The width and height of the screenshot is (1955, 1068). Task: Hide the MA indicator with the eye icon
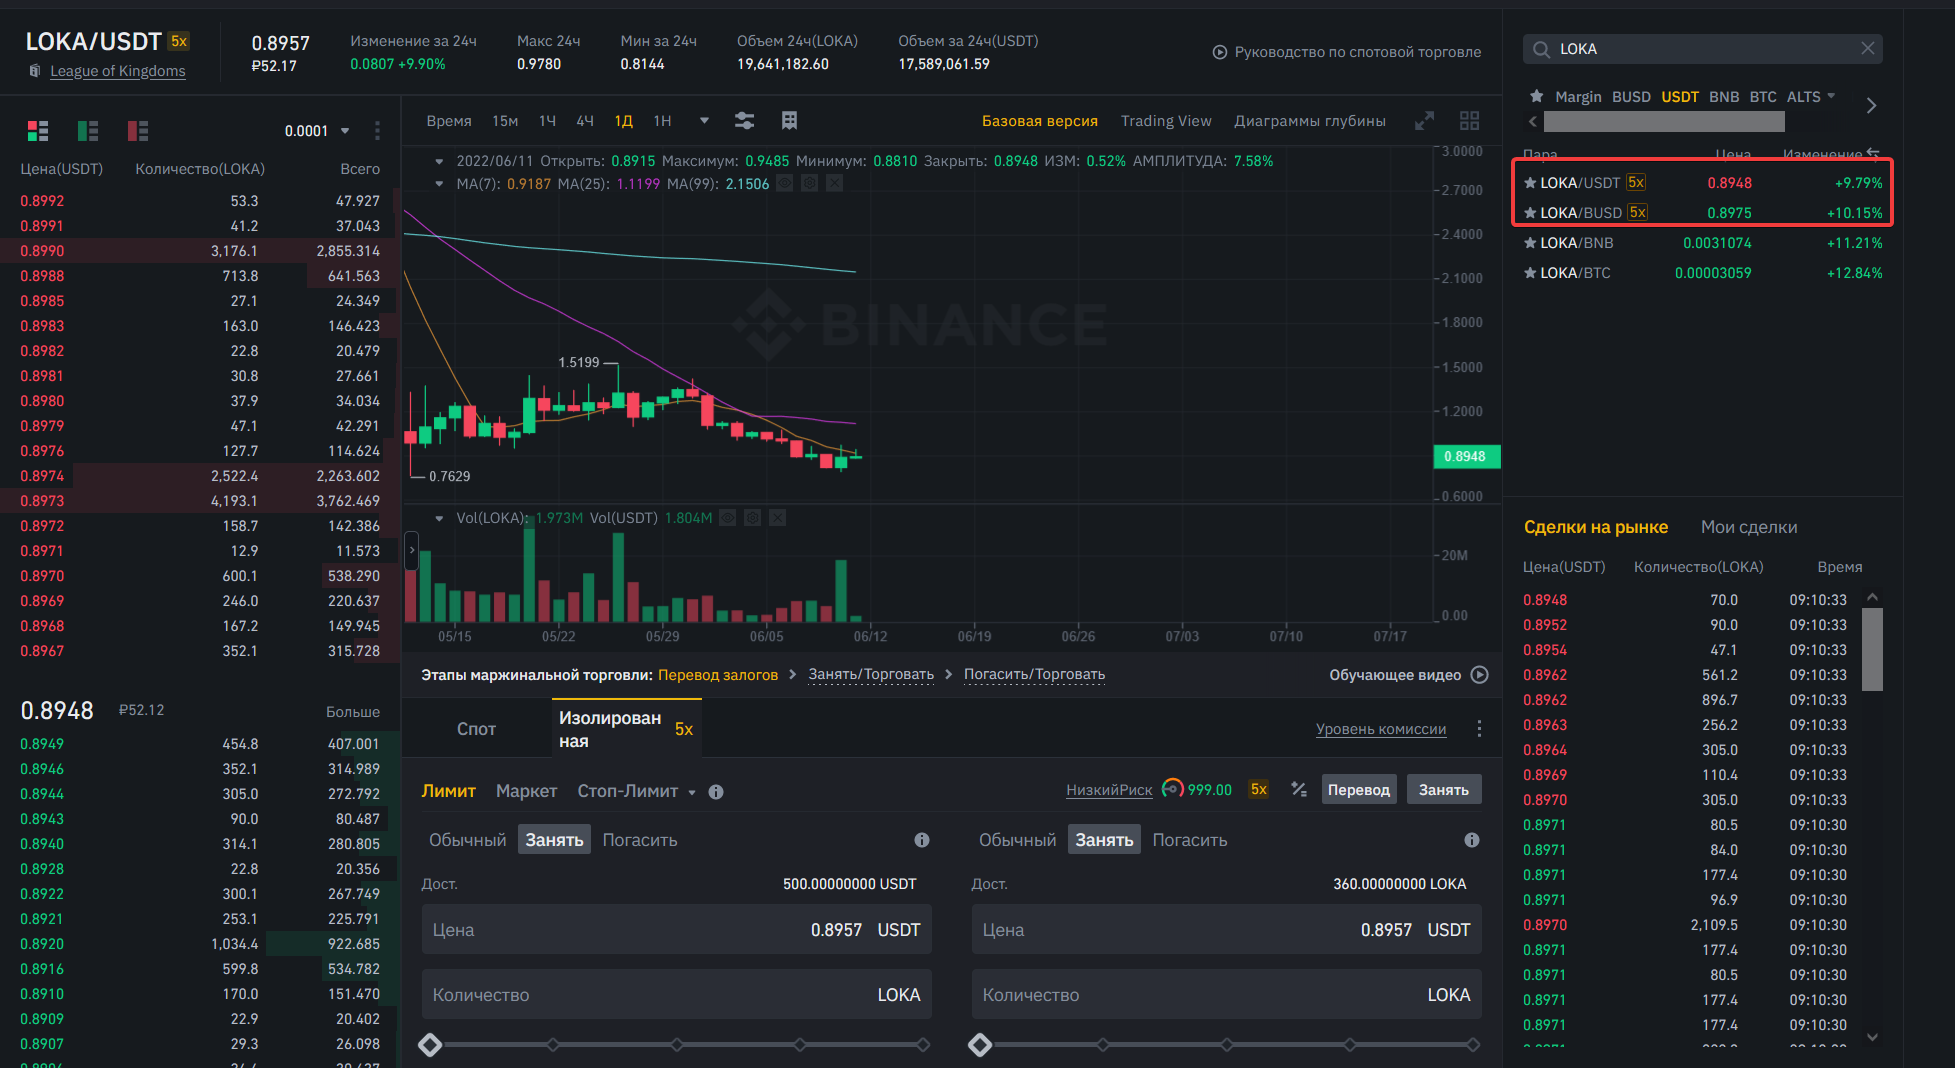[786, 184]
